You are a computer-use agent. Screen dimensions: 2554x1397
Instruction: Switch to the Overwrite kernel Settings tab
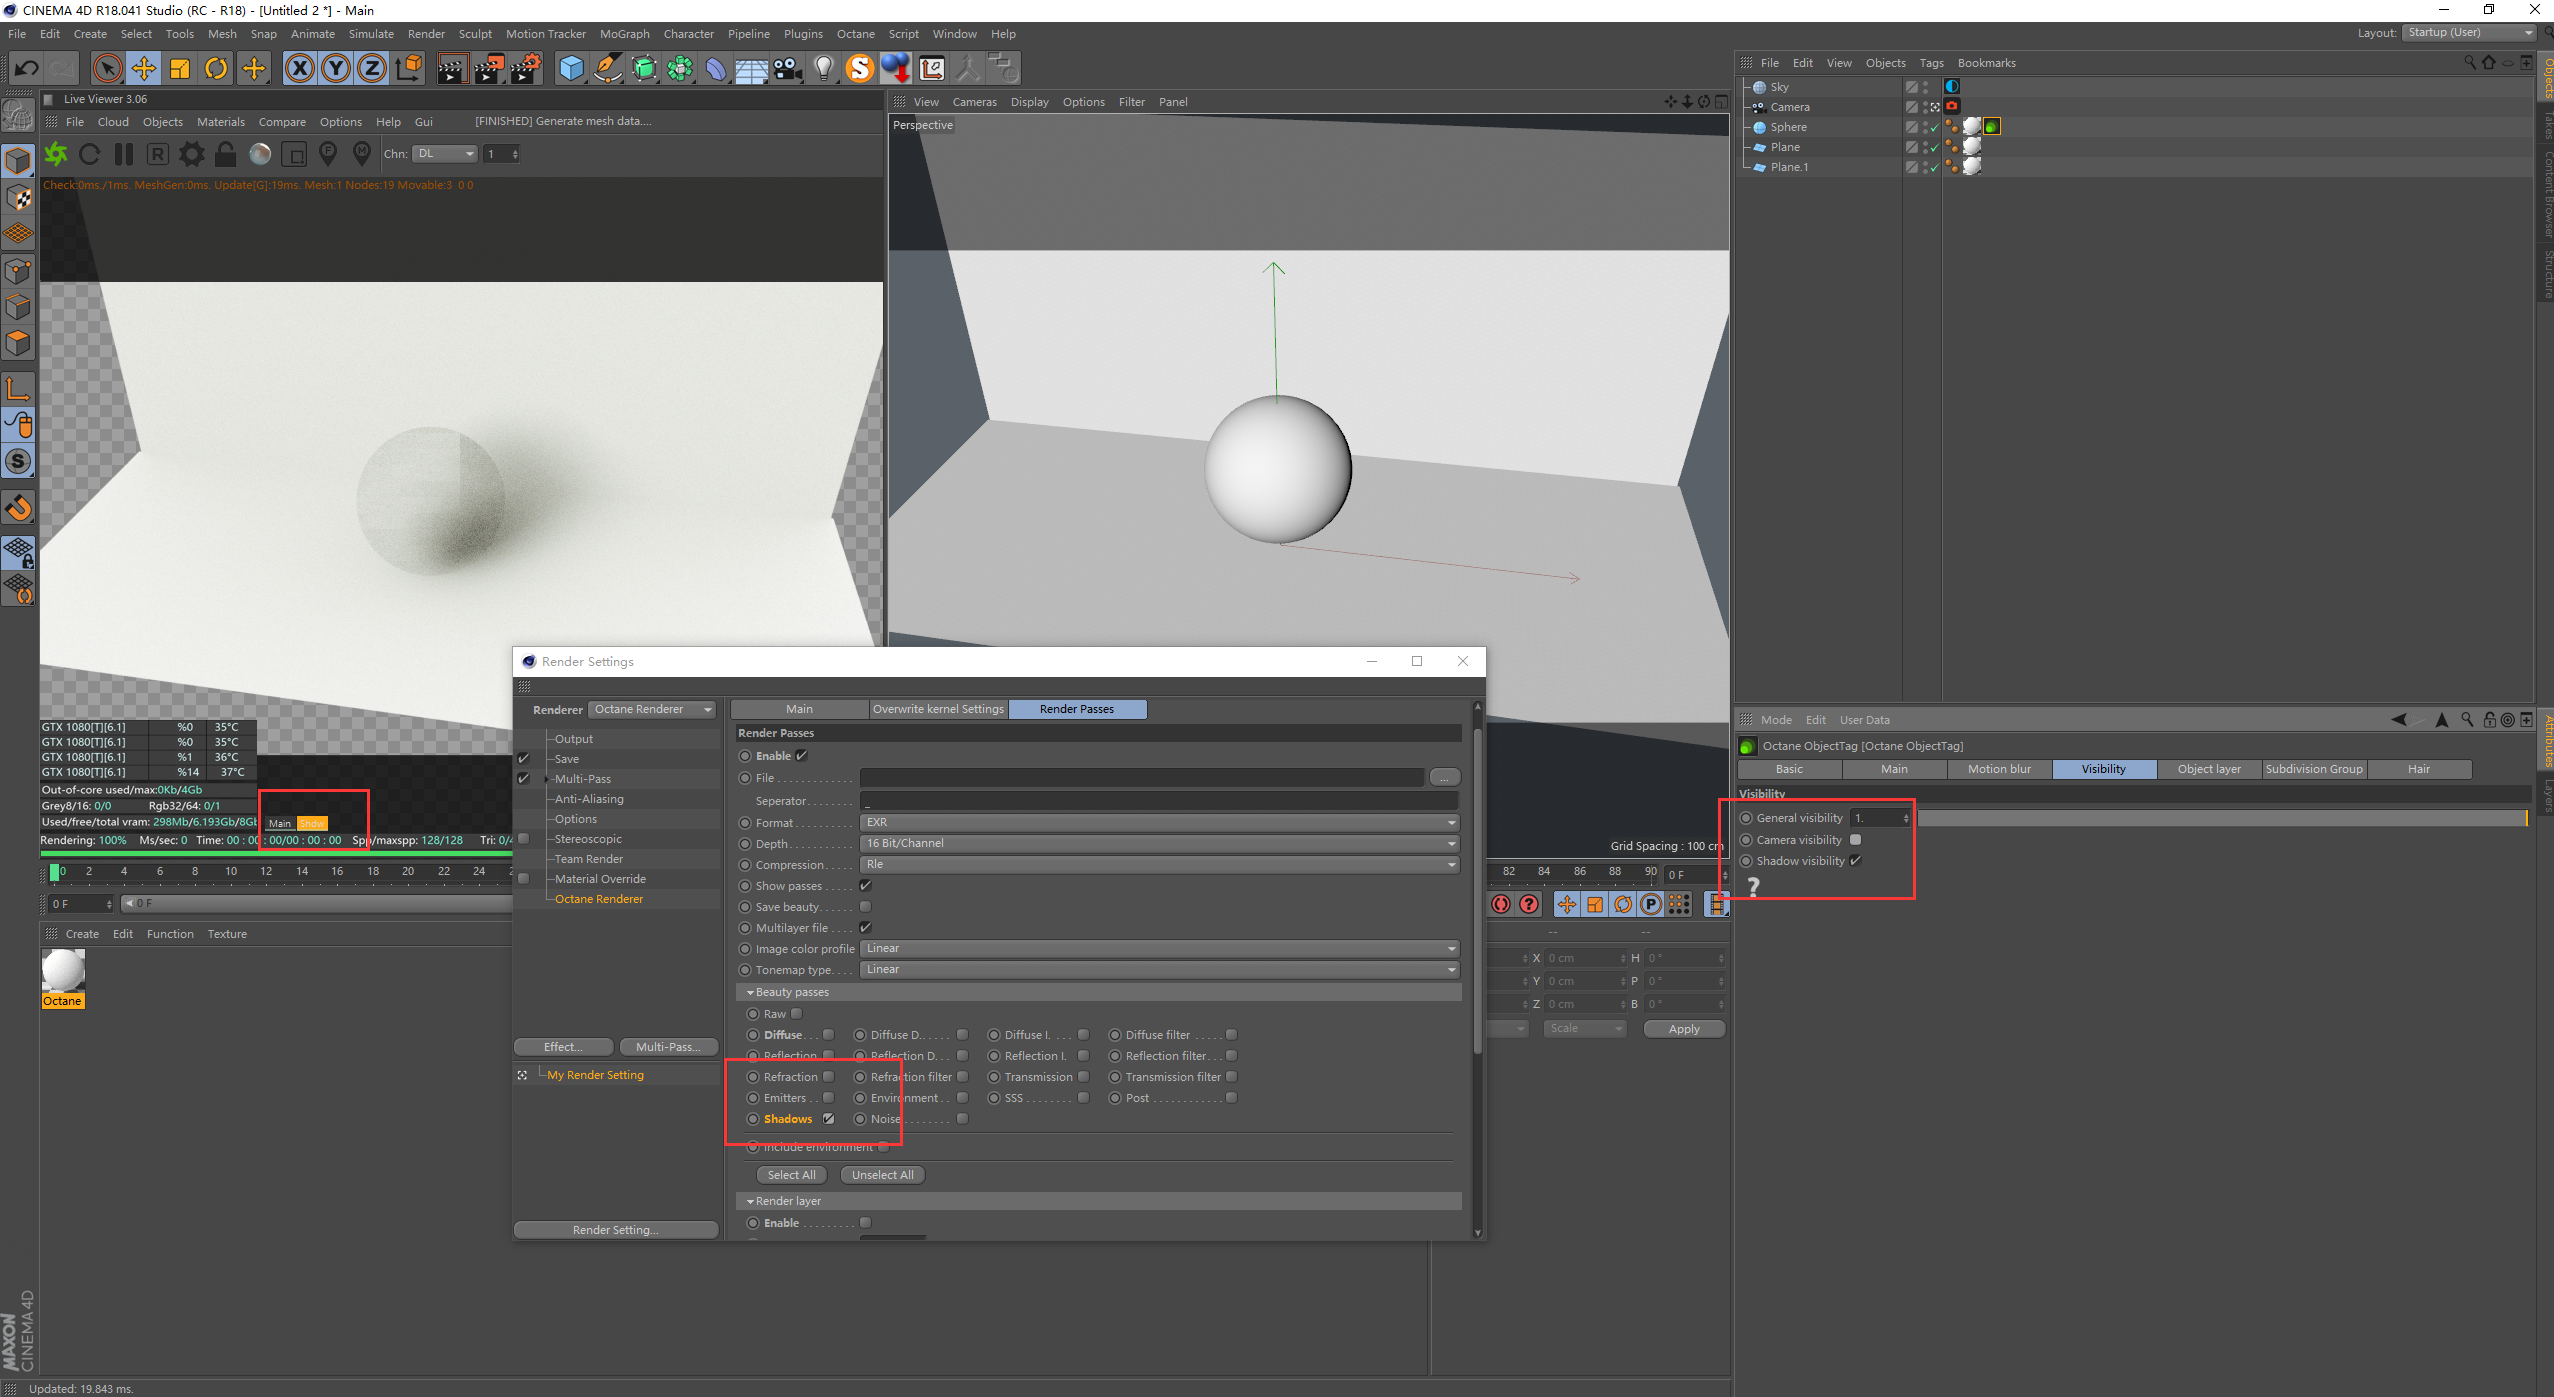click(938, 709)
